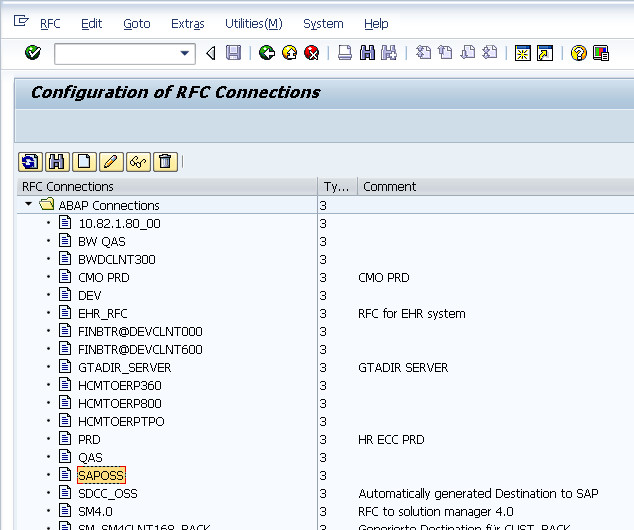Click the Next Page icon

[x=468, y=53]
